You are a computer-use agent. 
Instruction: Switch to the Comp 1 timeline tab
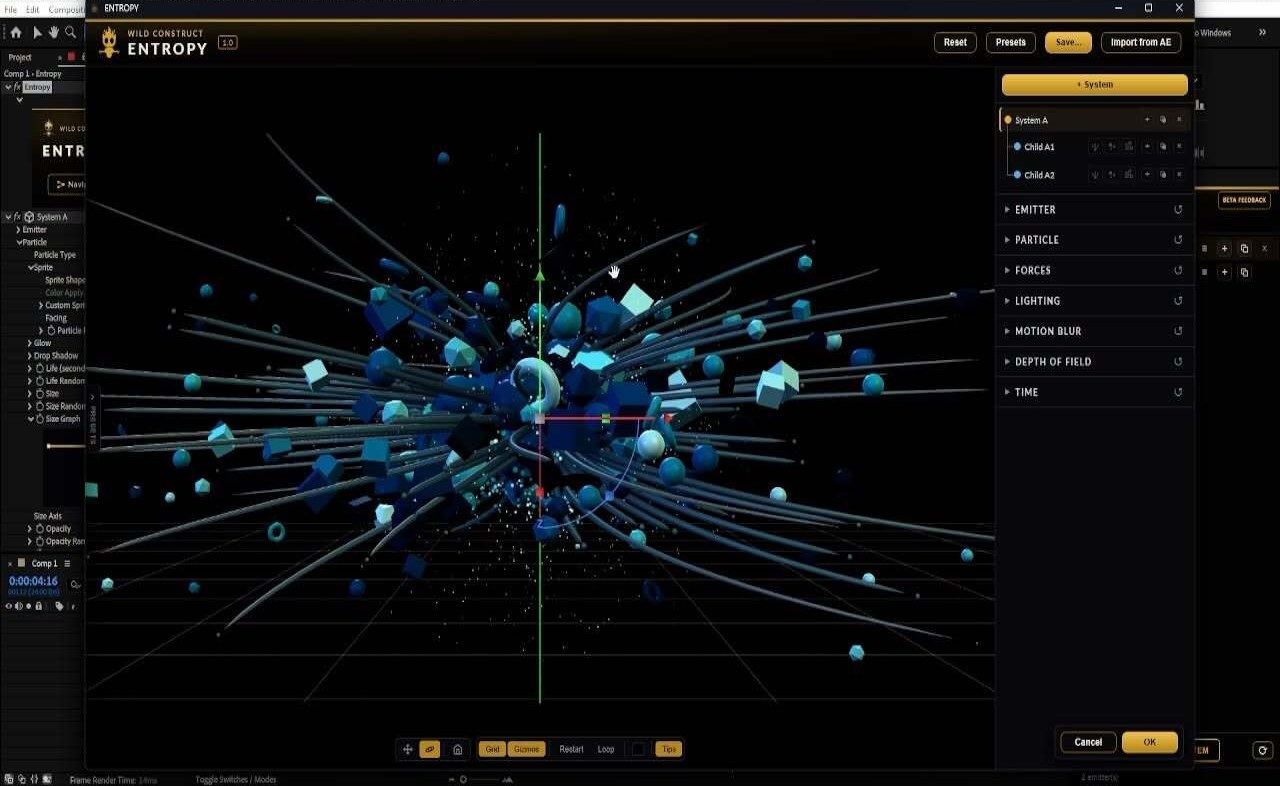(44, 564)
